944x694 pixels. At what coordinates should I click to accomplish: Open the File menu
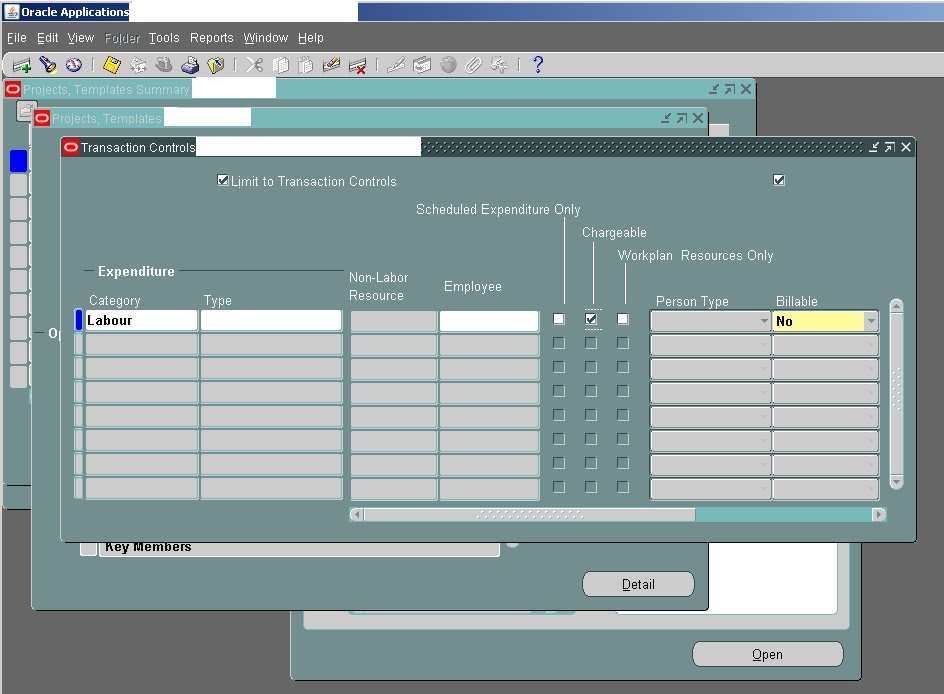17,38
